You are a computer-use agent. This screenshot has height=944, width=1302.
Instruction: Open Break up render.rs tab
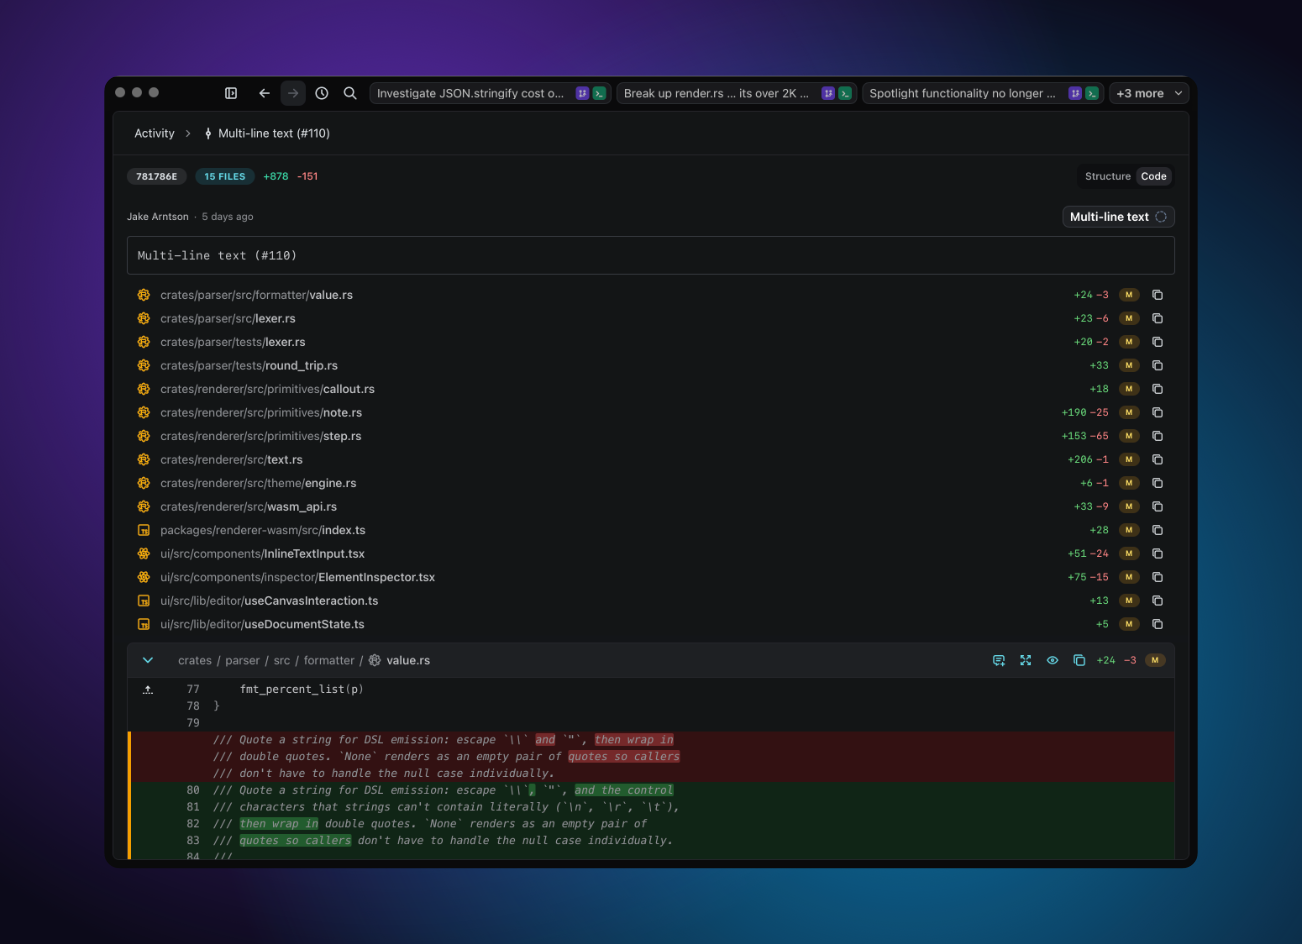(x=736, y=93)
